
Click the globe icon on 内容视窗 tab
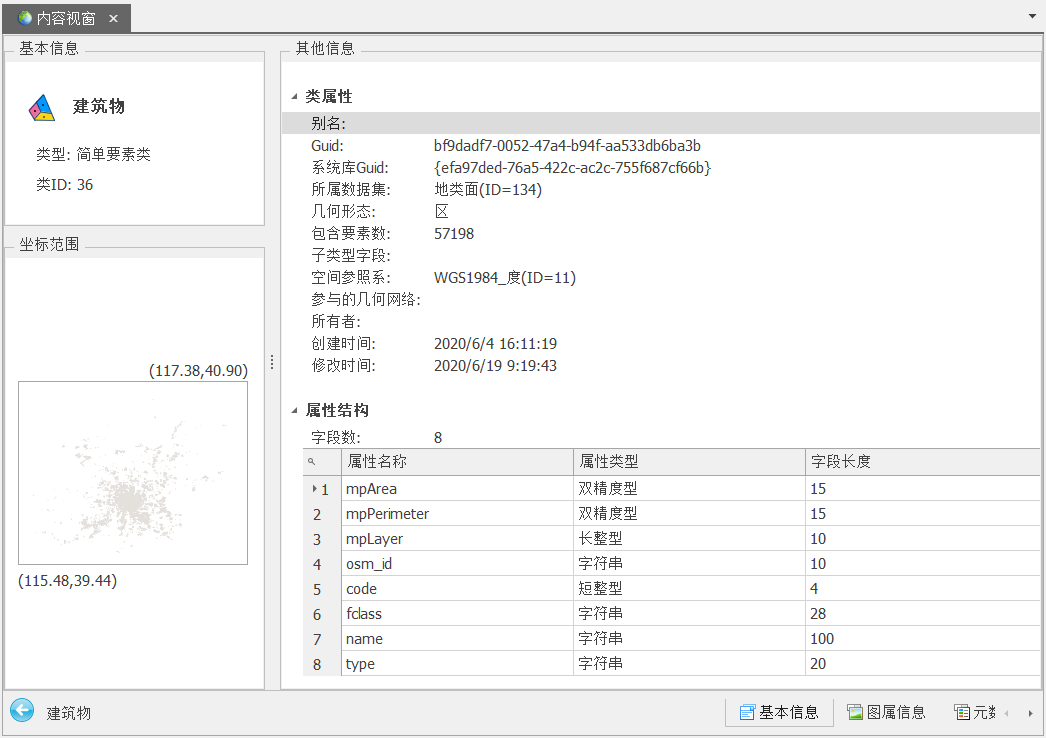(x=24, y=18)
